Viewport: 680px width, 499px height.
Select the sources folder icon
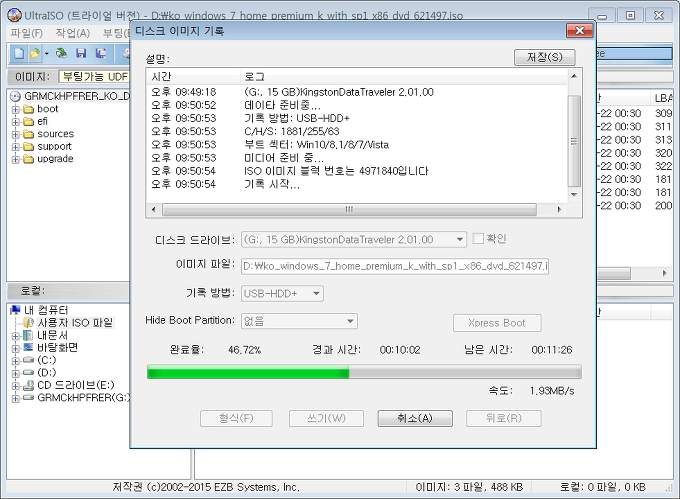pos(29,134)
